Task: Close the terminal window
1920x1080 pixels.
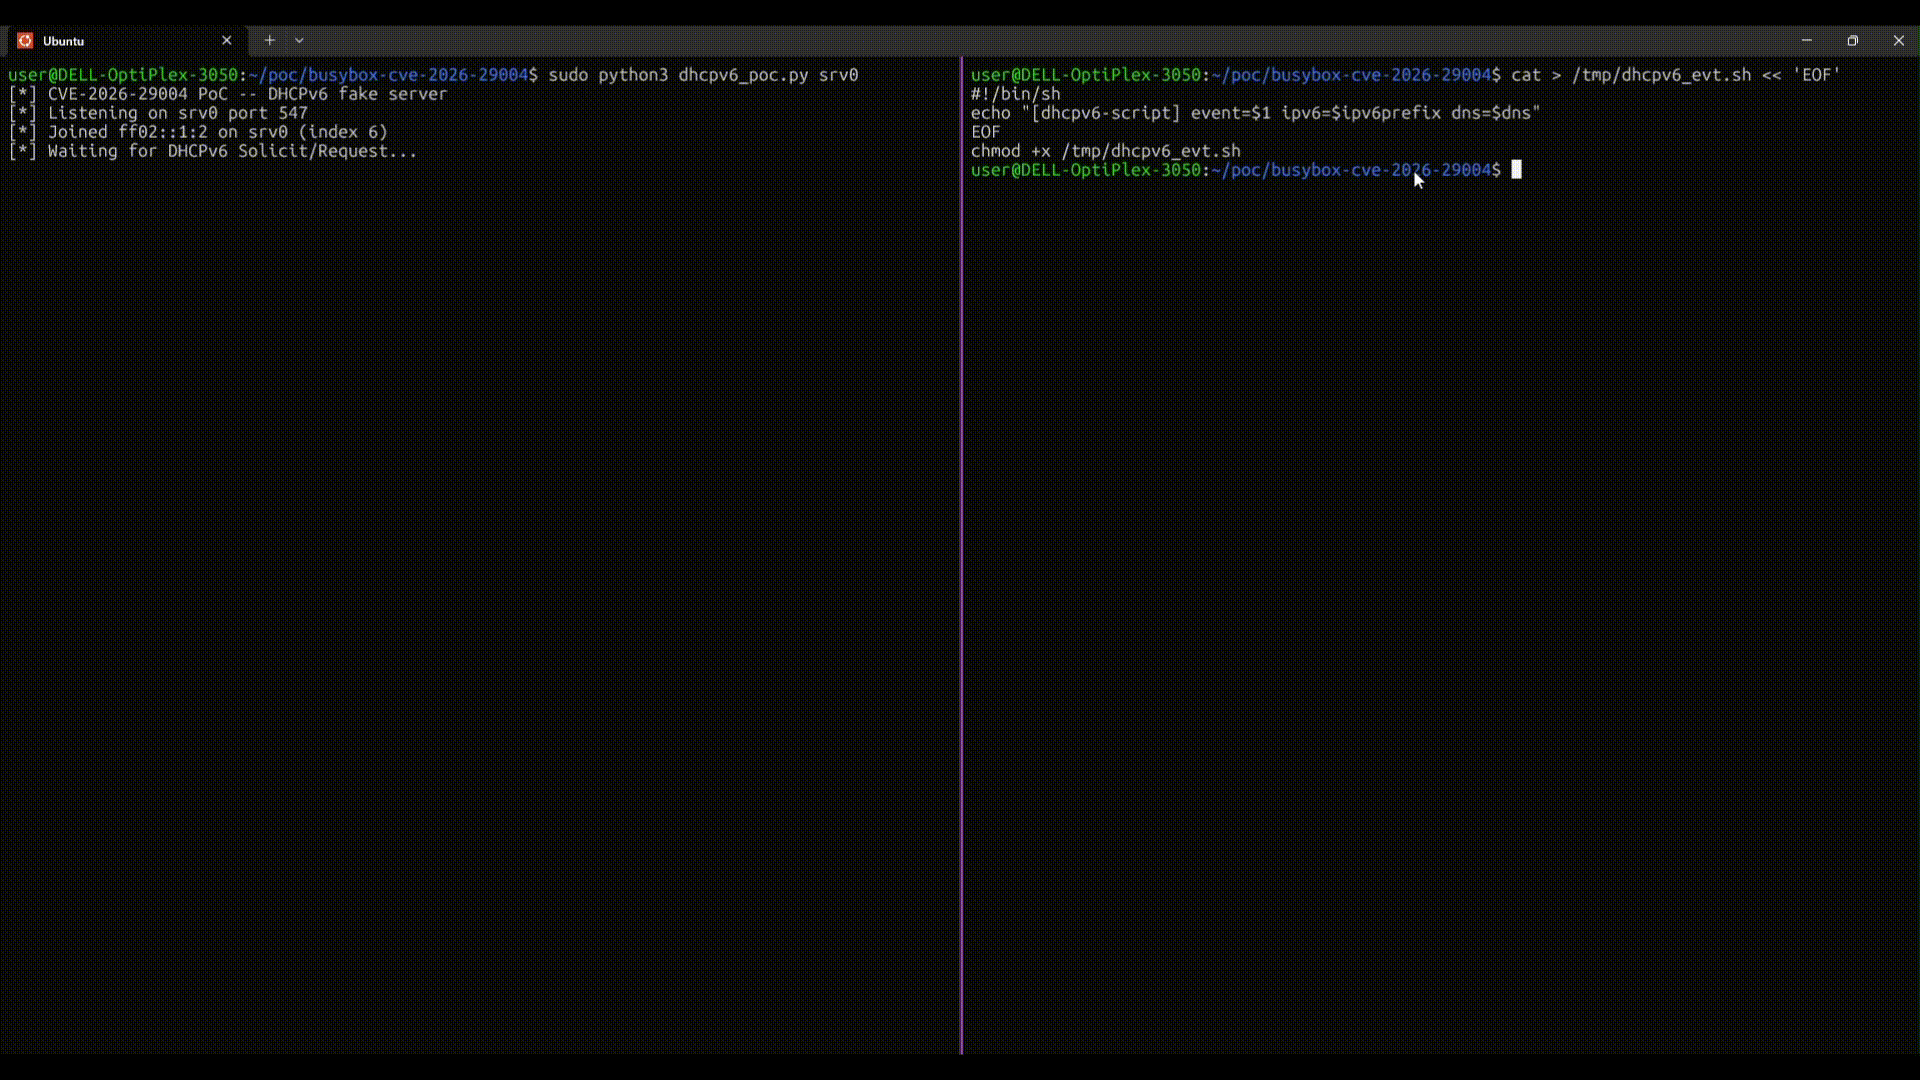Action: pyautogui.click(x=1898, y=41)
